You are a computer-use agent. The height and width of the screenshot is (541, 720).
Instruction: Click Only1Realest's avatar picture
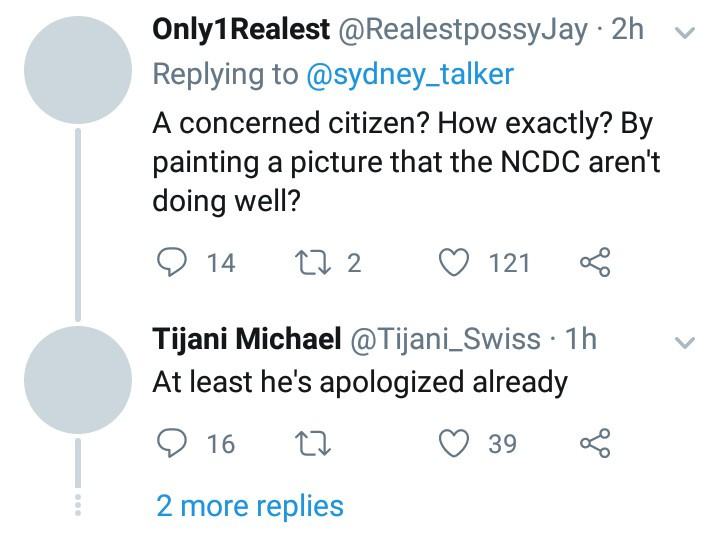pos(78,70)
